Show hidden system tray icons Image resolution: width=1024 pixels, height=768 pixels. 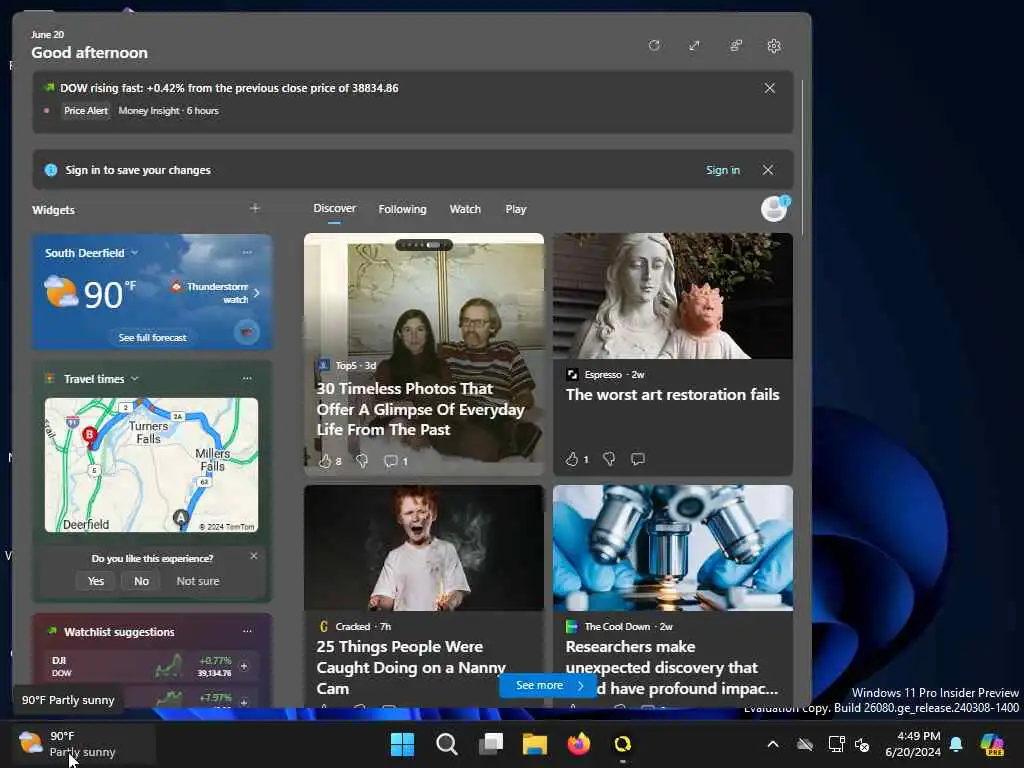773,744
